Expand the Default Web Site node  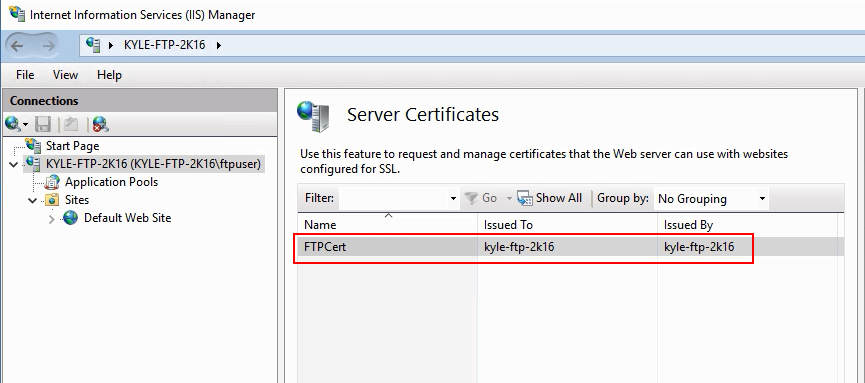51,219
